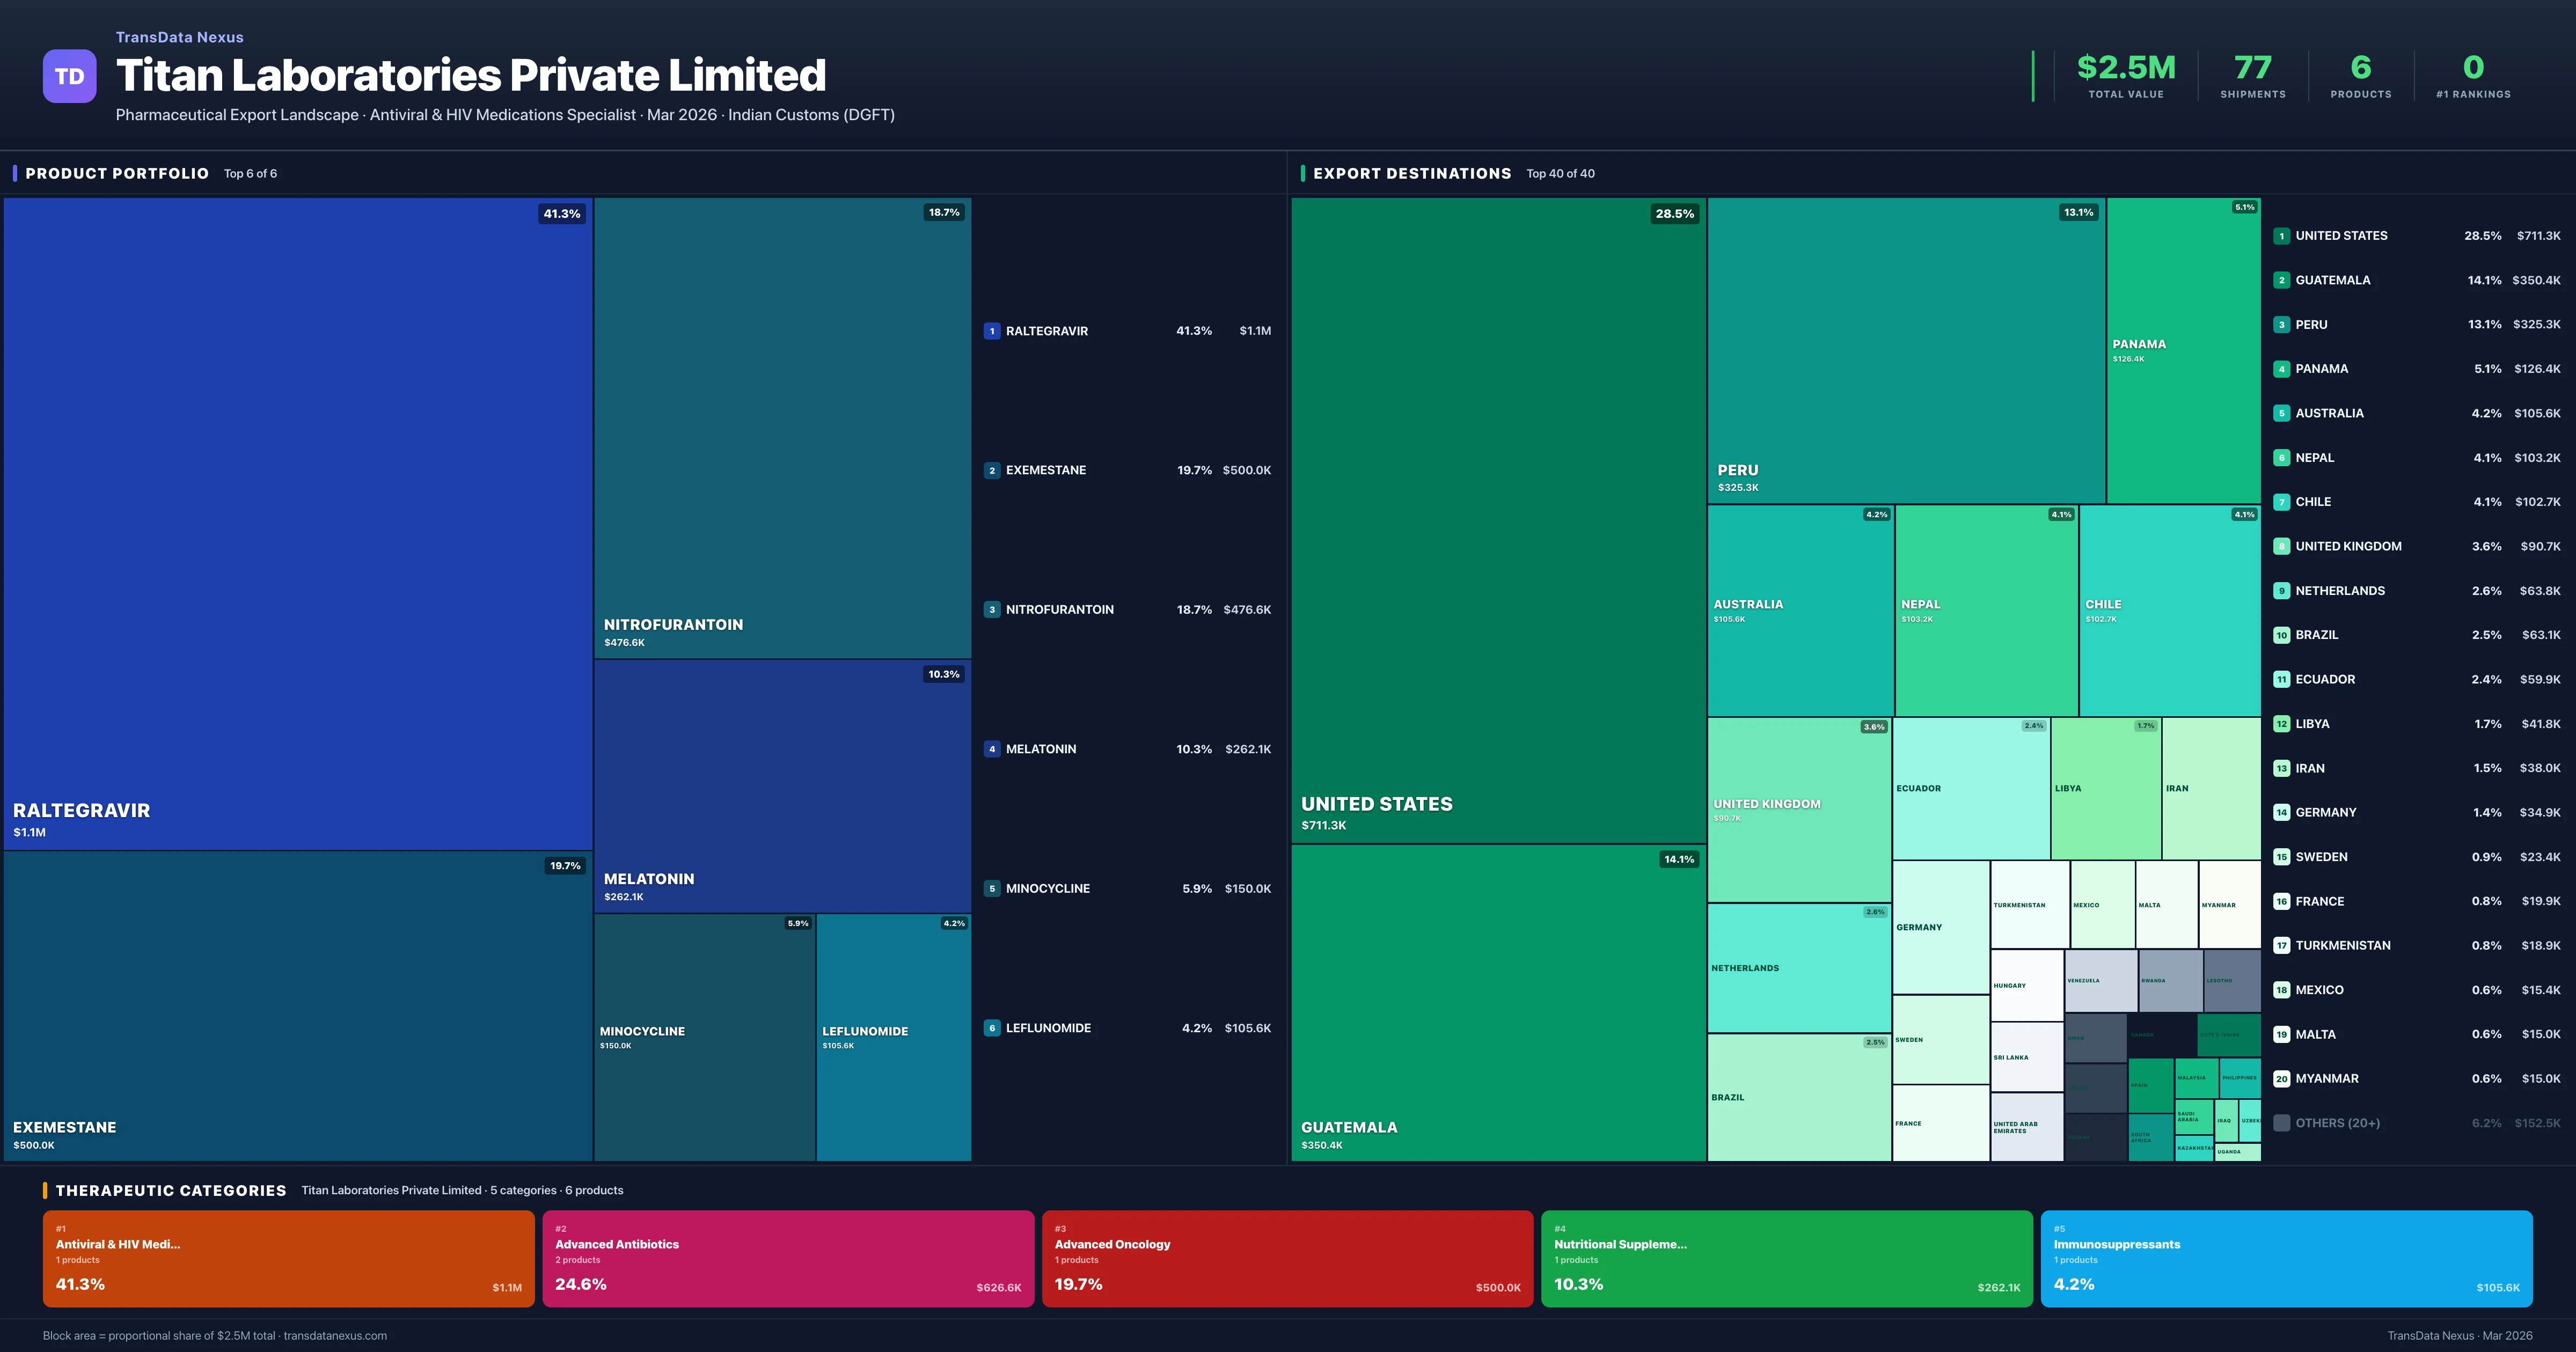
Task: Click the Export Destinations section heading
Action: click(1411, 174)
